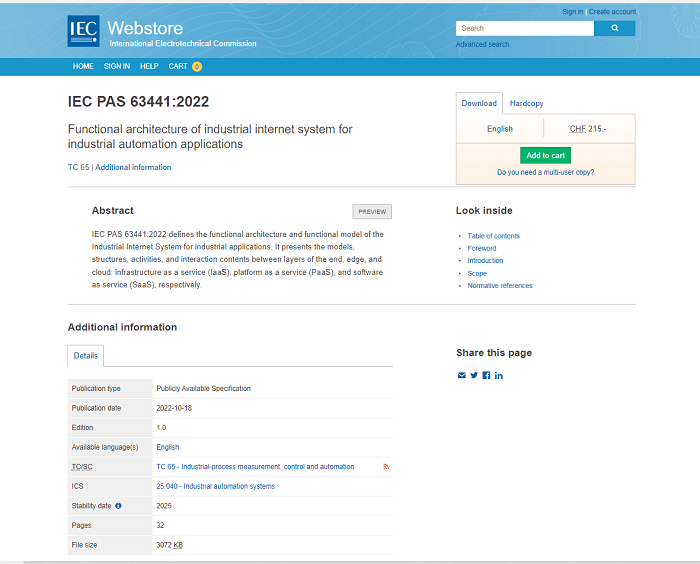
Task: Share this page on Facebook
Action: [x=486, y=375]
